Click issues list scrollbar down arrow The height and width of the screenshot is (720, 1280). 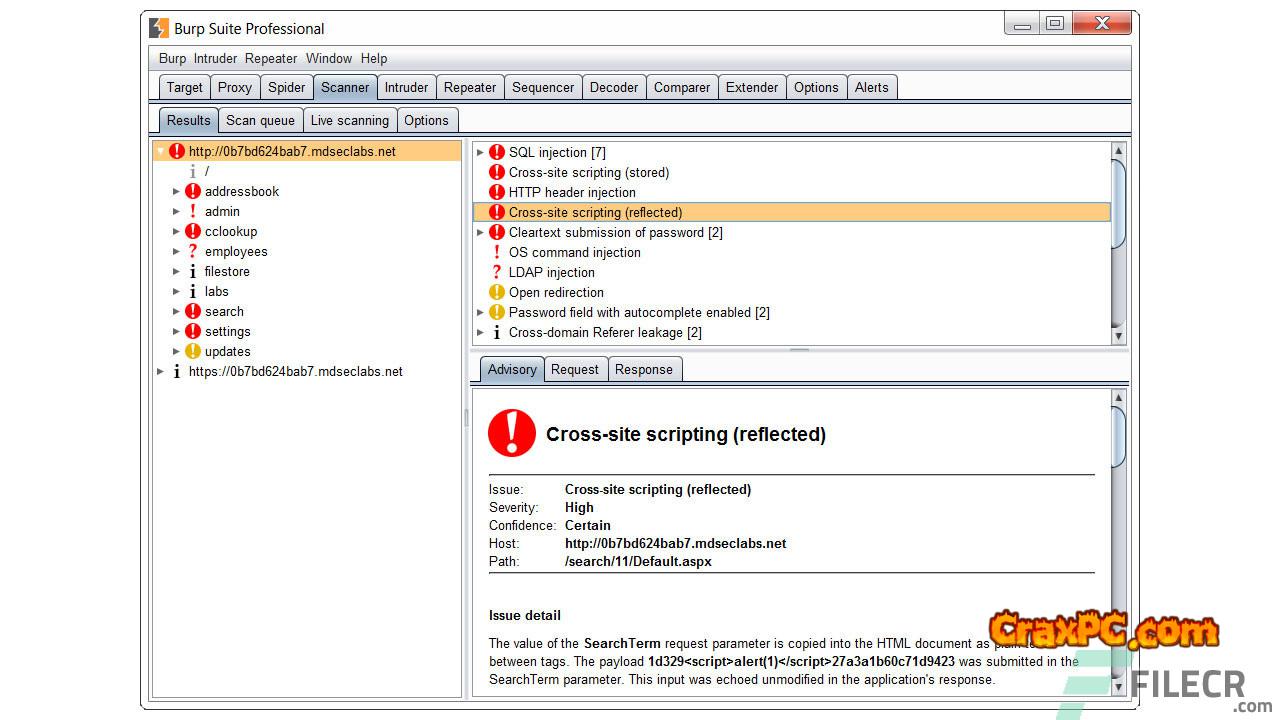pos(1118,336)
